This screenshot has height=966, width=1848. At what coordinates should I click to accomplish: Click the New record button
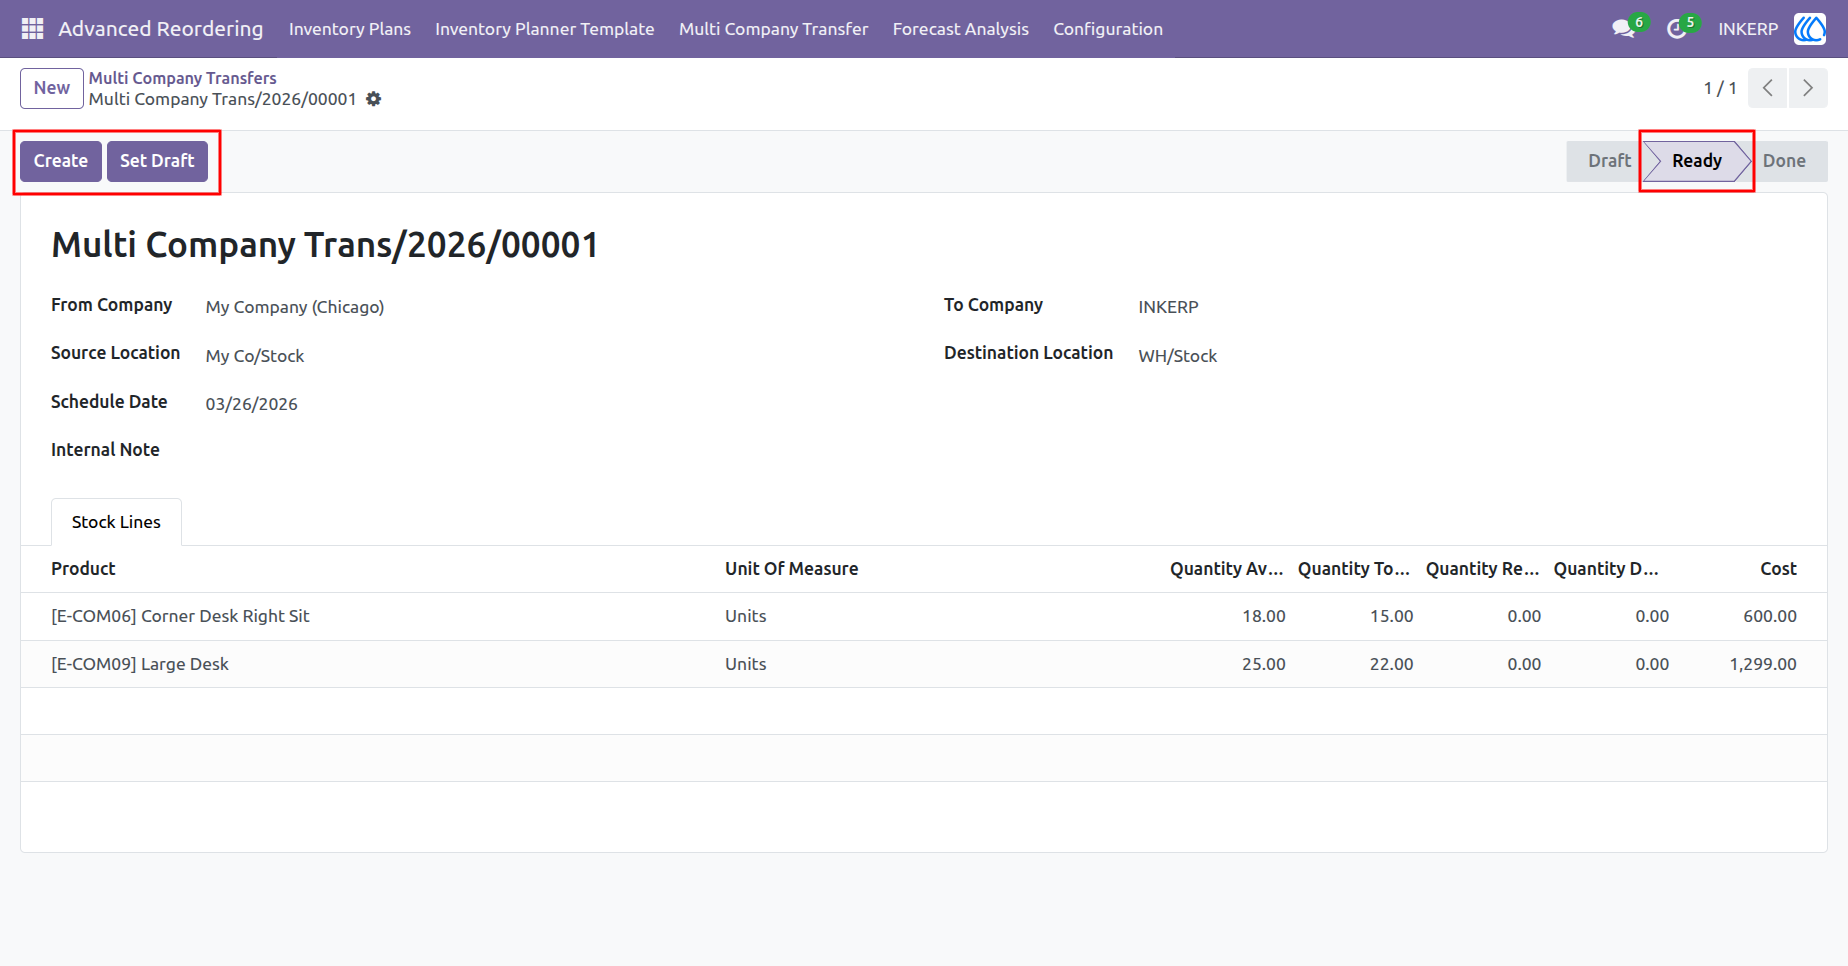(52, 88)
